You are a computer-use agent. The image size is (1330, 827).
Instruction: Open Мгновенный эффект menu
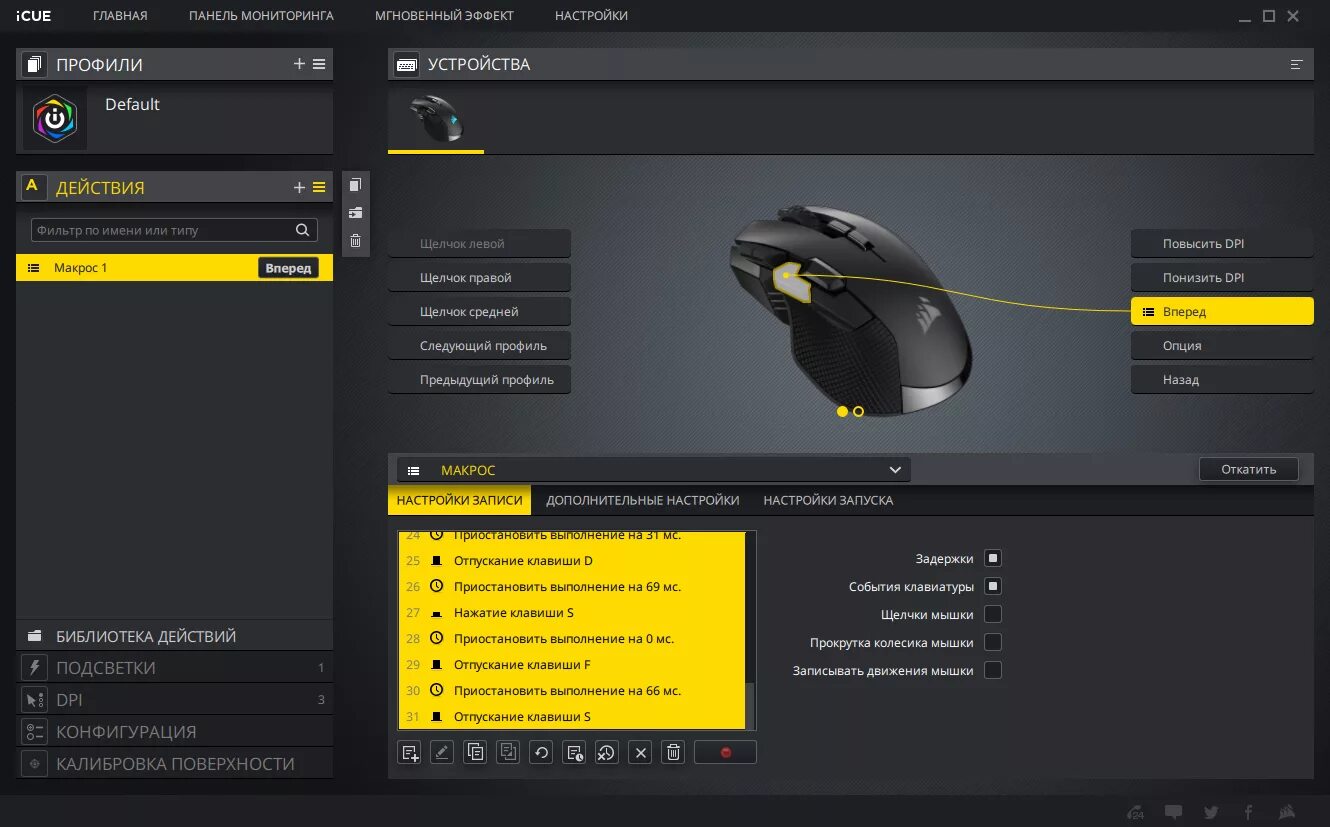[x=444, y=16]
